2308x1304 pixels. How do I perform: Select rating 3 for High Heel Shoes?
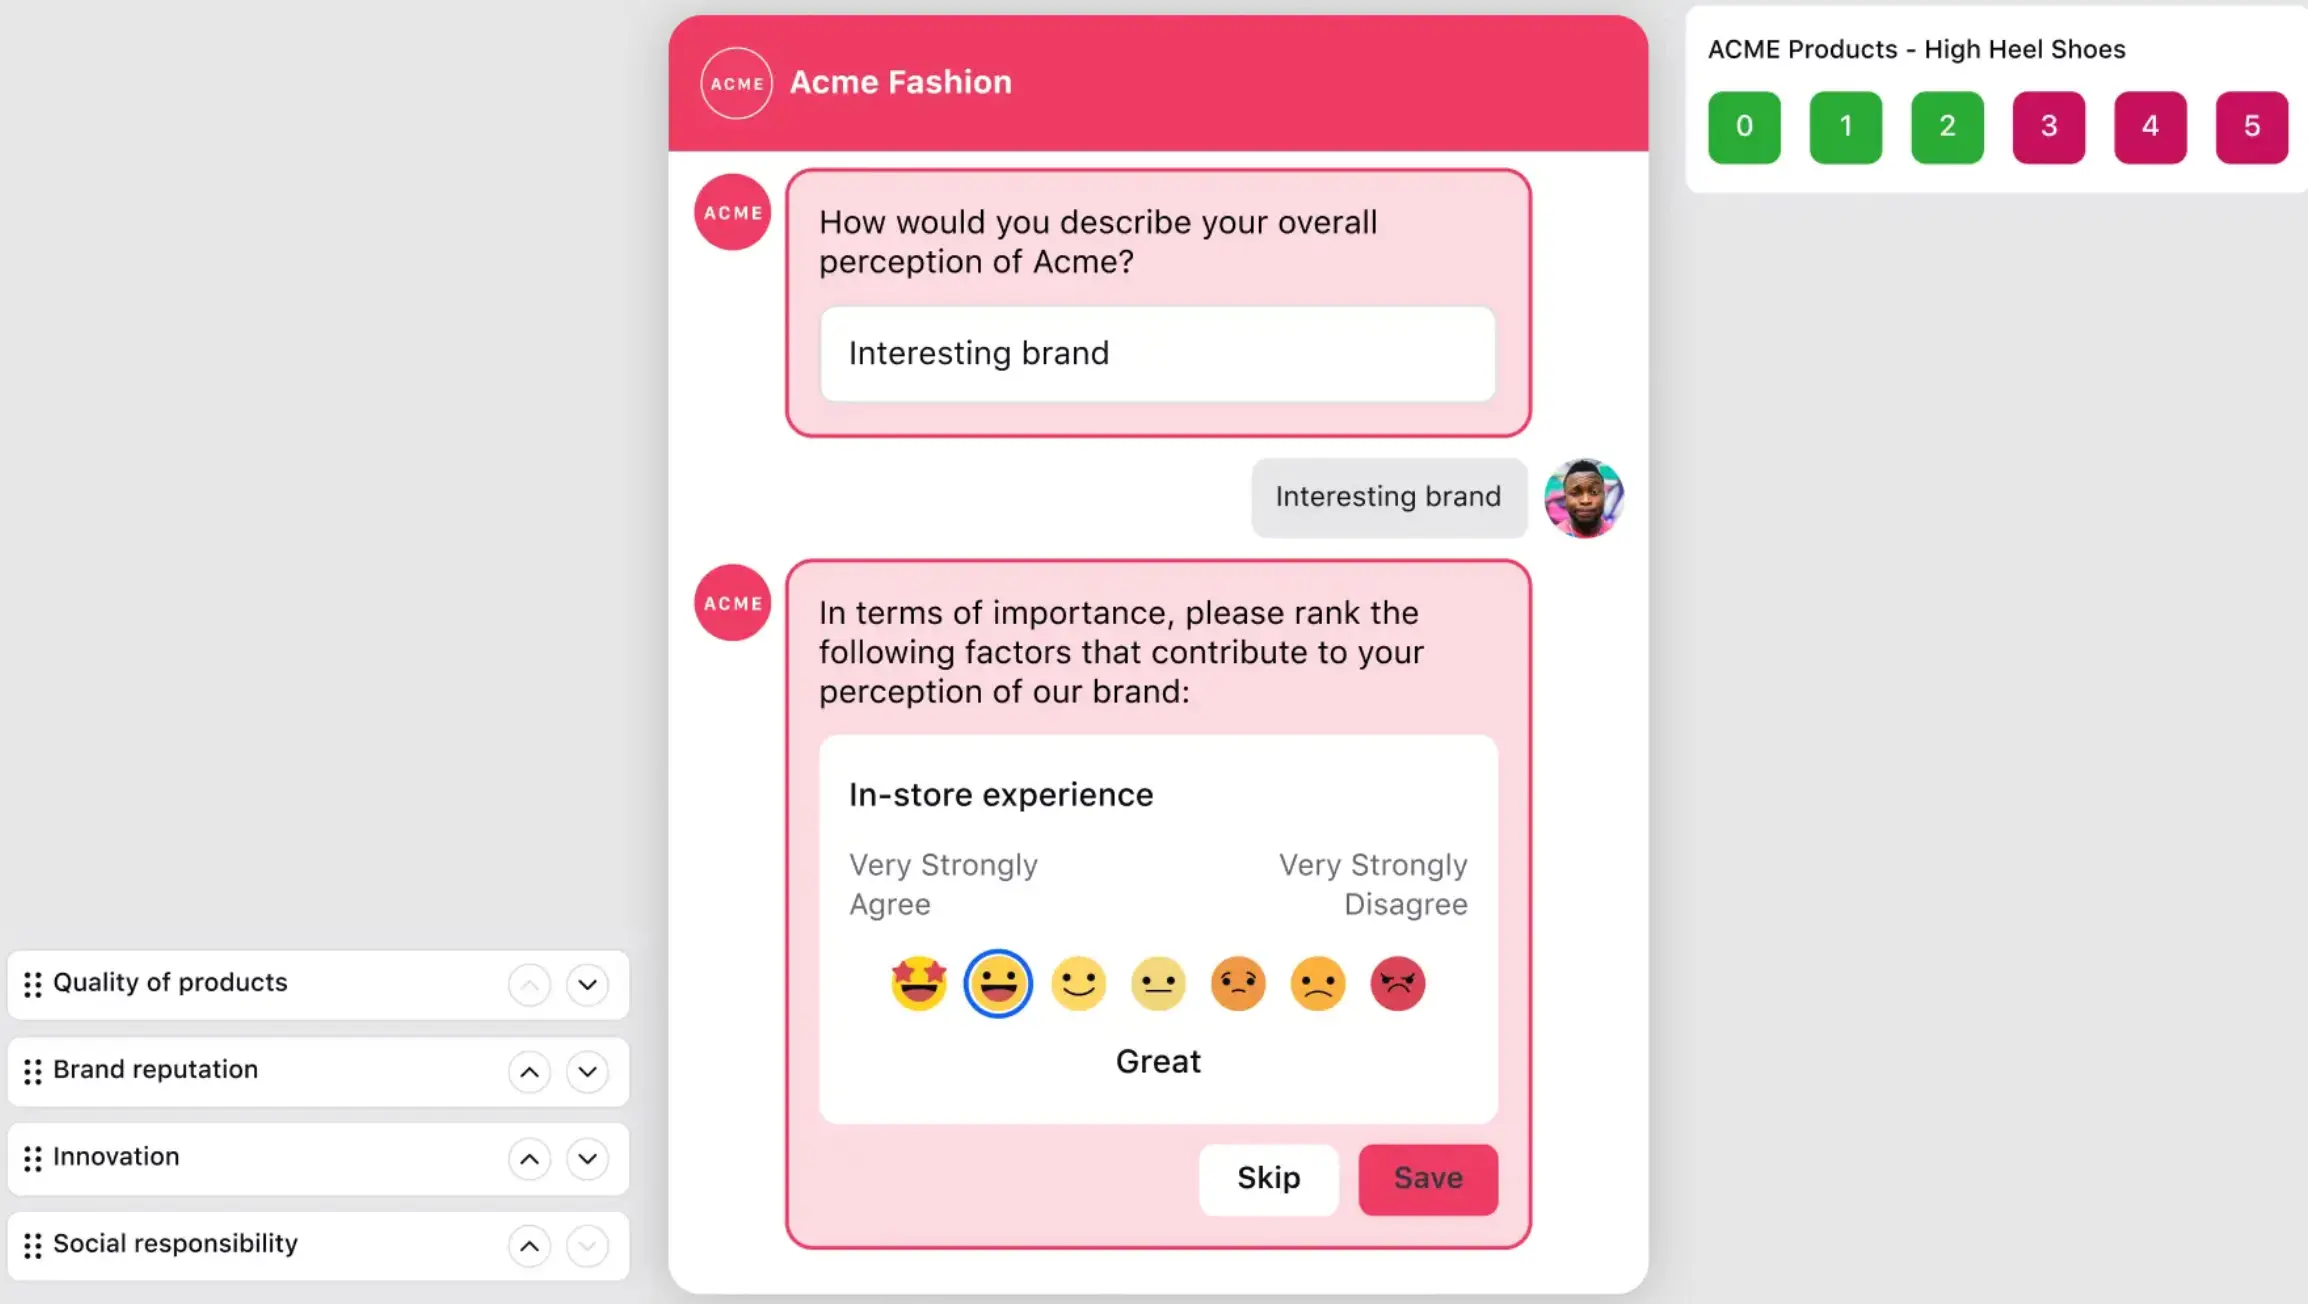point(2049,127)
